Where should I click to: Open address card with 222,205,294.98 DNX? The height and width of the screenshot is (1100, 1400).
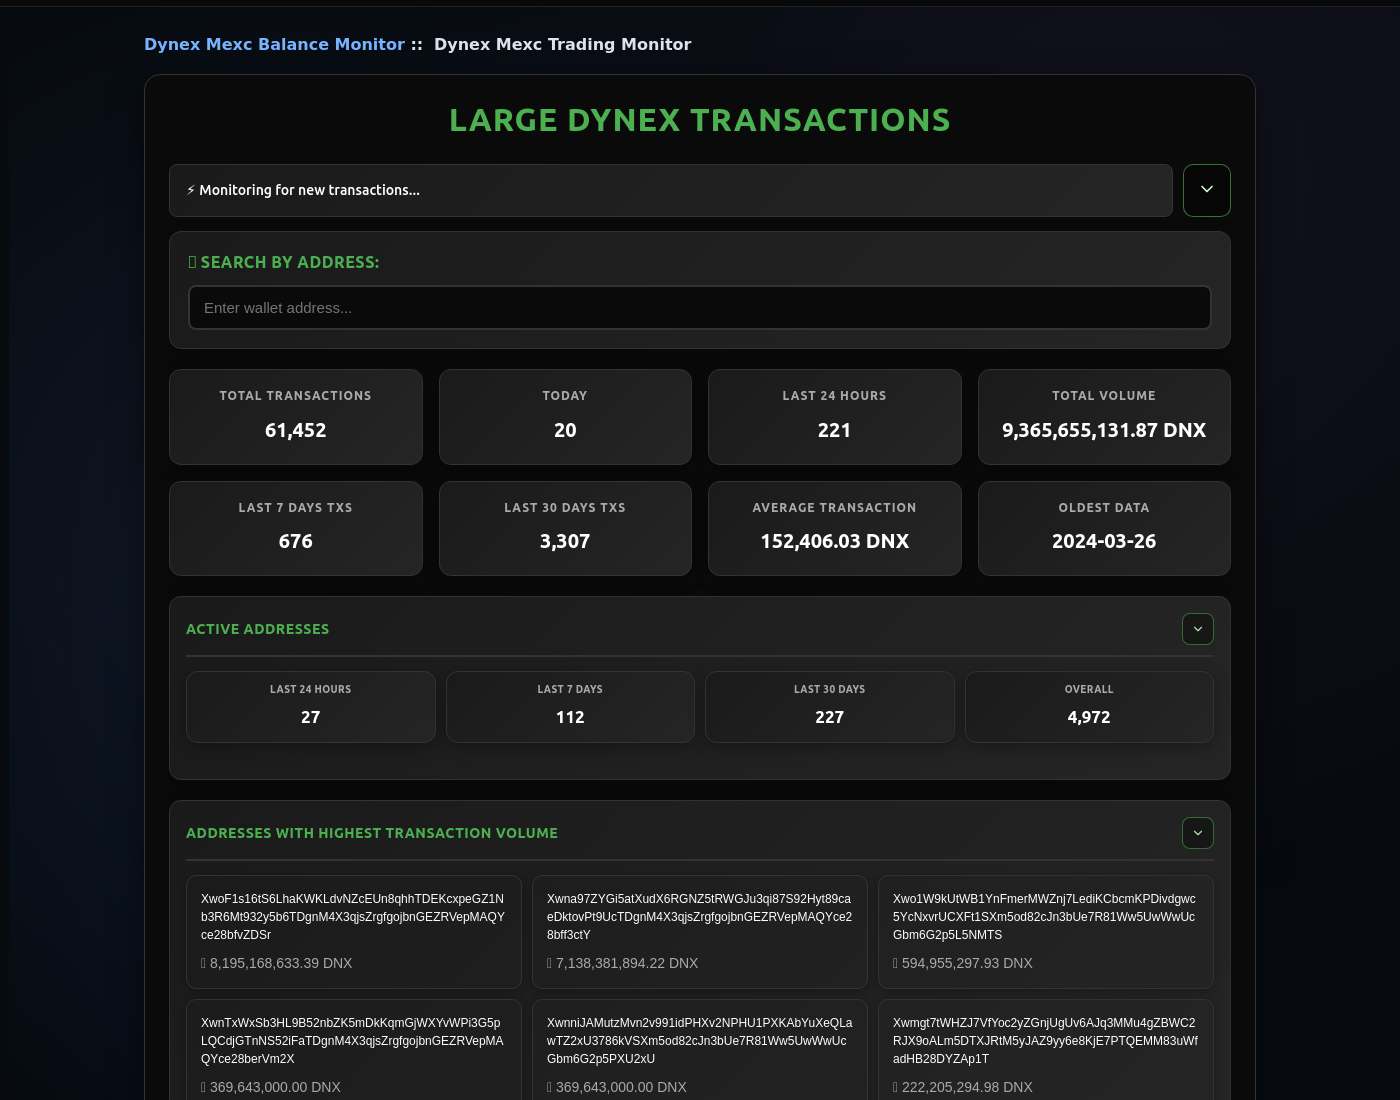1046,1050
